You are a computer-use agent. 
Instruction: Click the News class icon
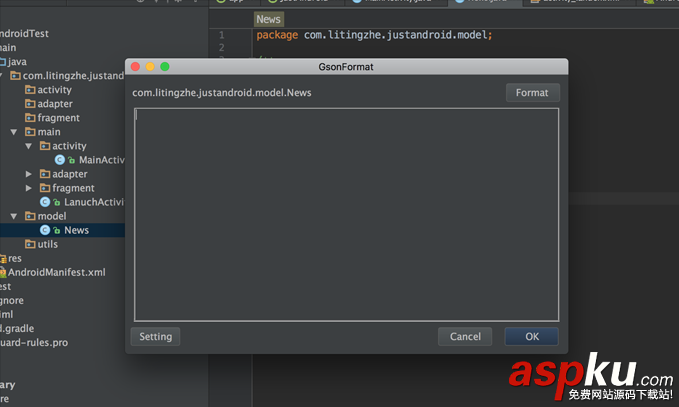pos(45,230)
